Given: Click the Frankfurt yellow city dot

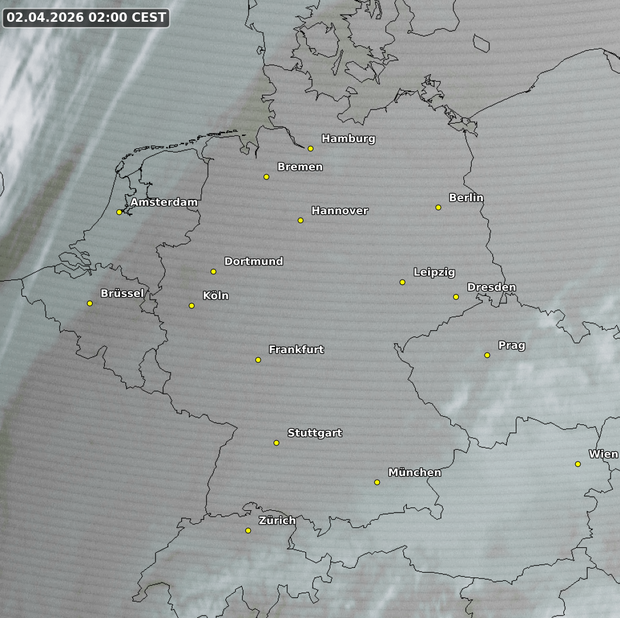Looking at the screenshot, I should 258,360.
